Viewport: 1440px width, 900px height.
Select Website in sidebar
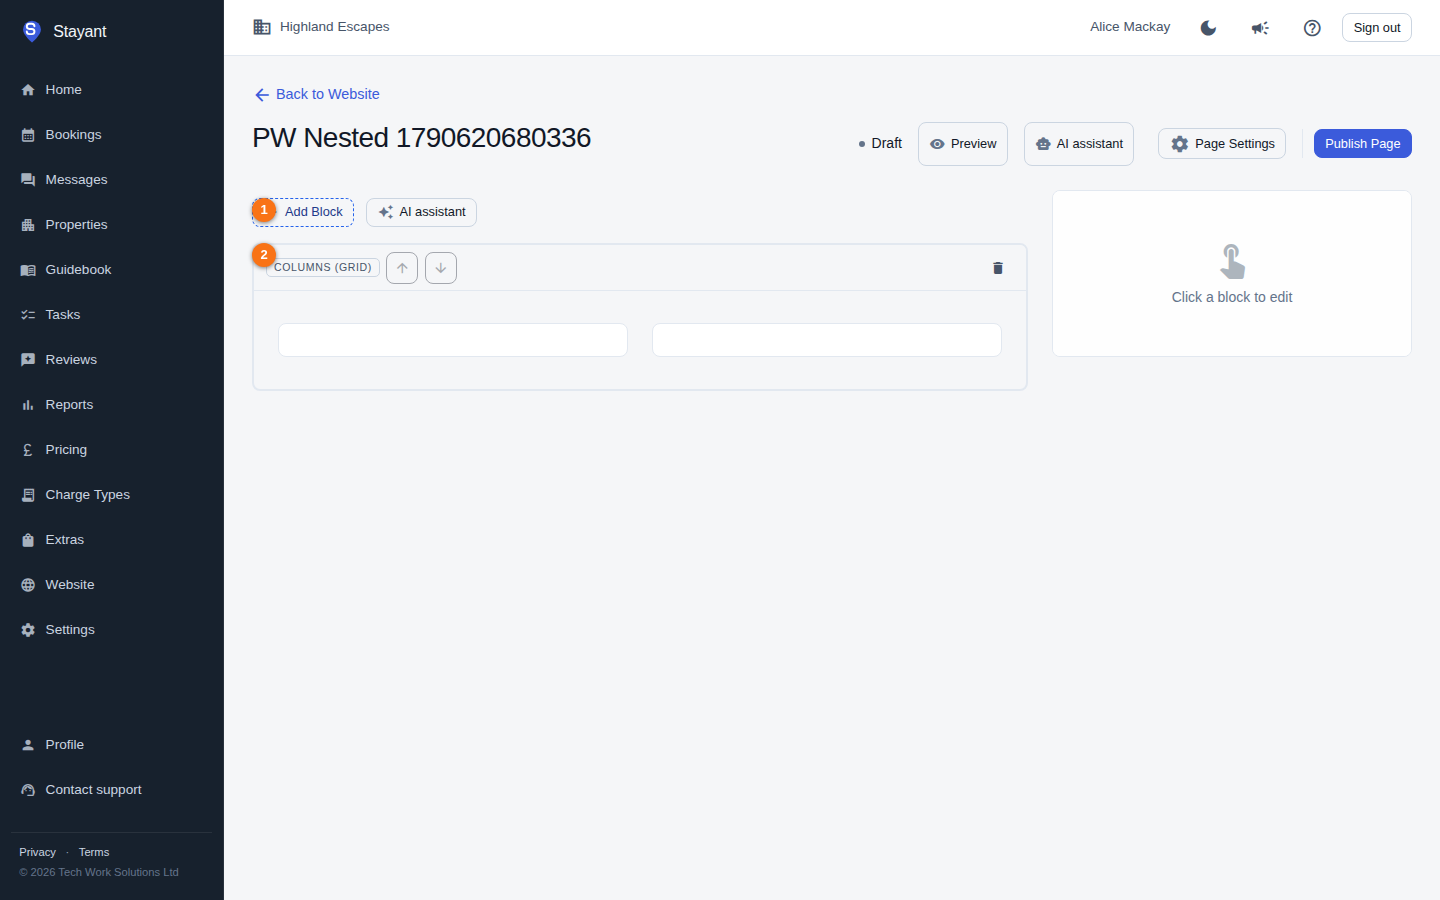point(112,585)
